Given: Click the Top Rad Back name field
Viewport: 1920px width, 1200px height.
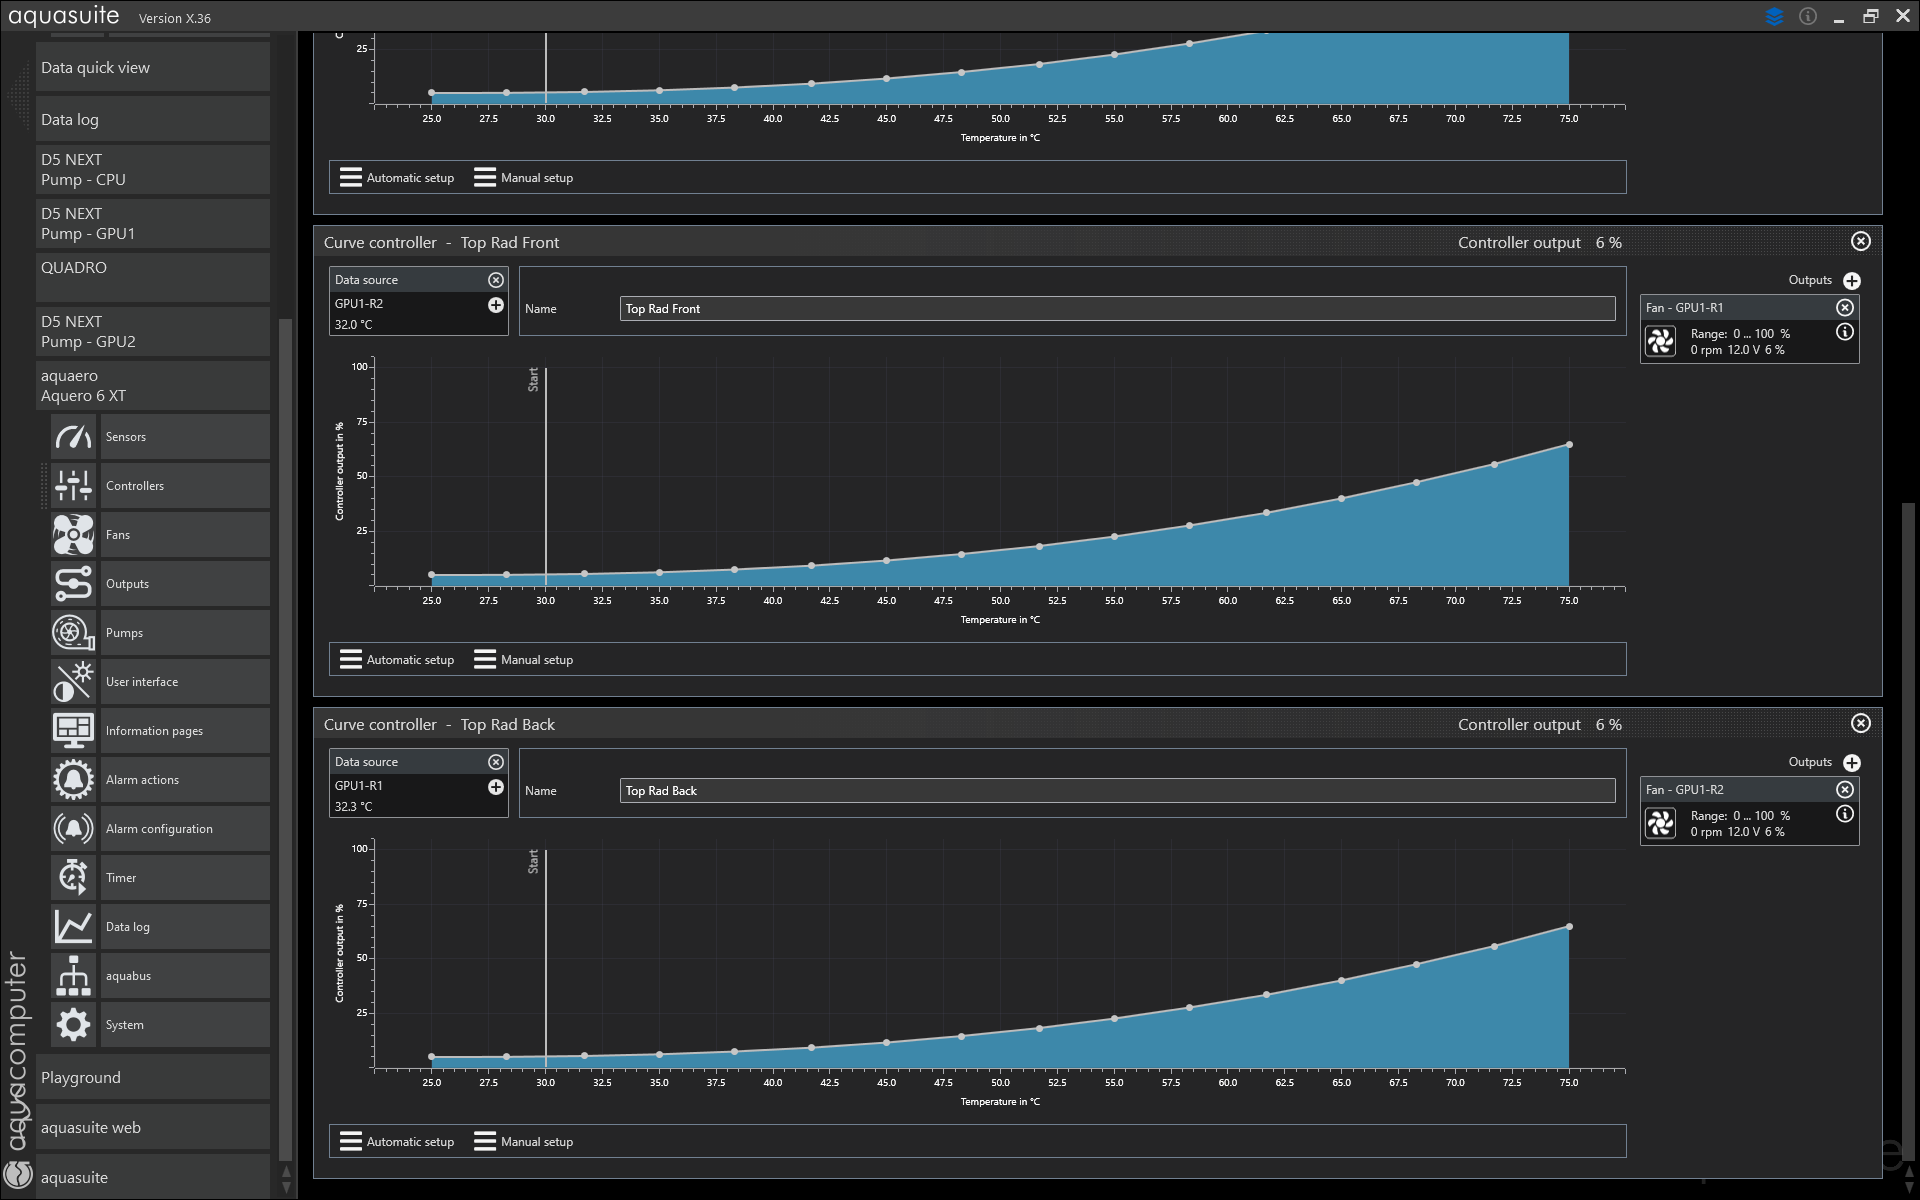Looking at the screenshot, I should pos(1116,791).
